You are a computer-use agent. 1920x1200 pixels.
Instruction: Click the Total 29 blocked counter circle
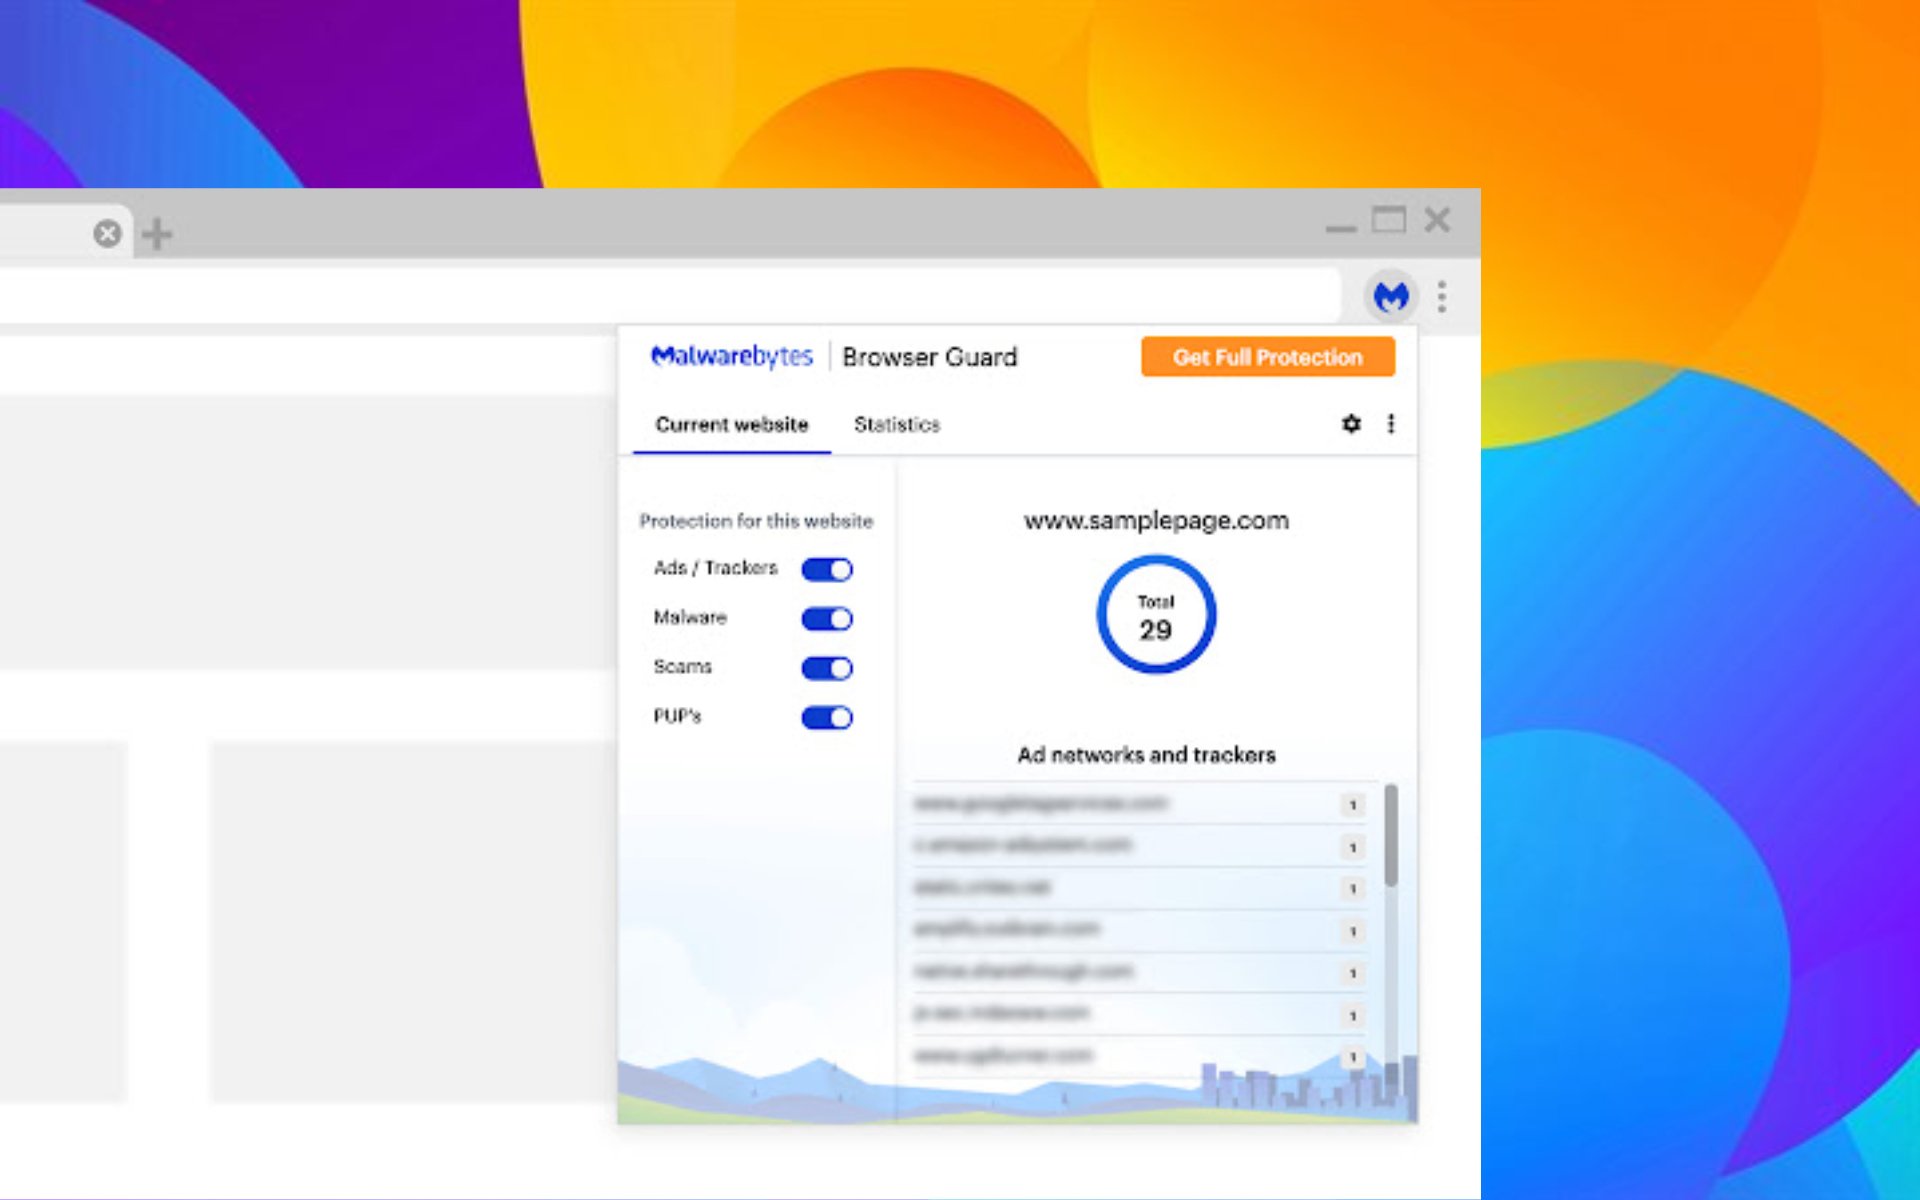pos(1156,614)
